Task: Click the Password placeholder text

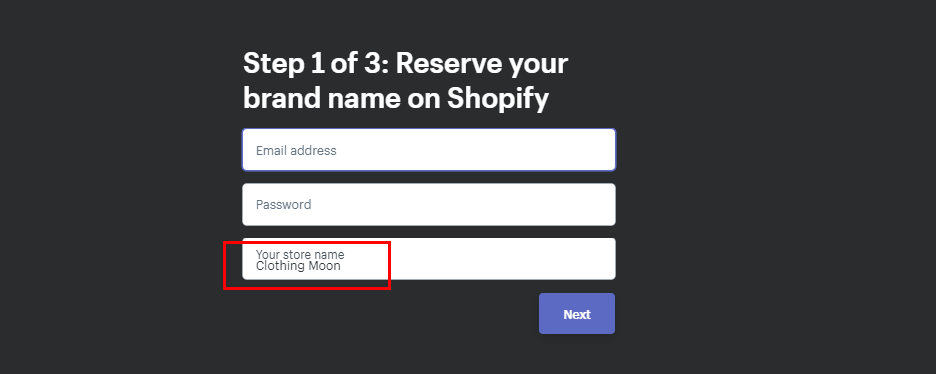Action: (284, 205)
